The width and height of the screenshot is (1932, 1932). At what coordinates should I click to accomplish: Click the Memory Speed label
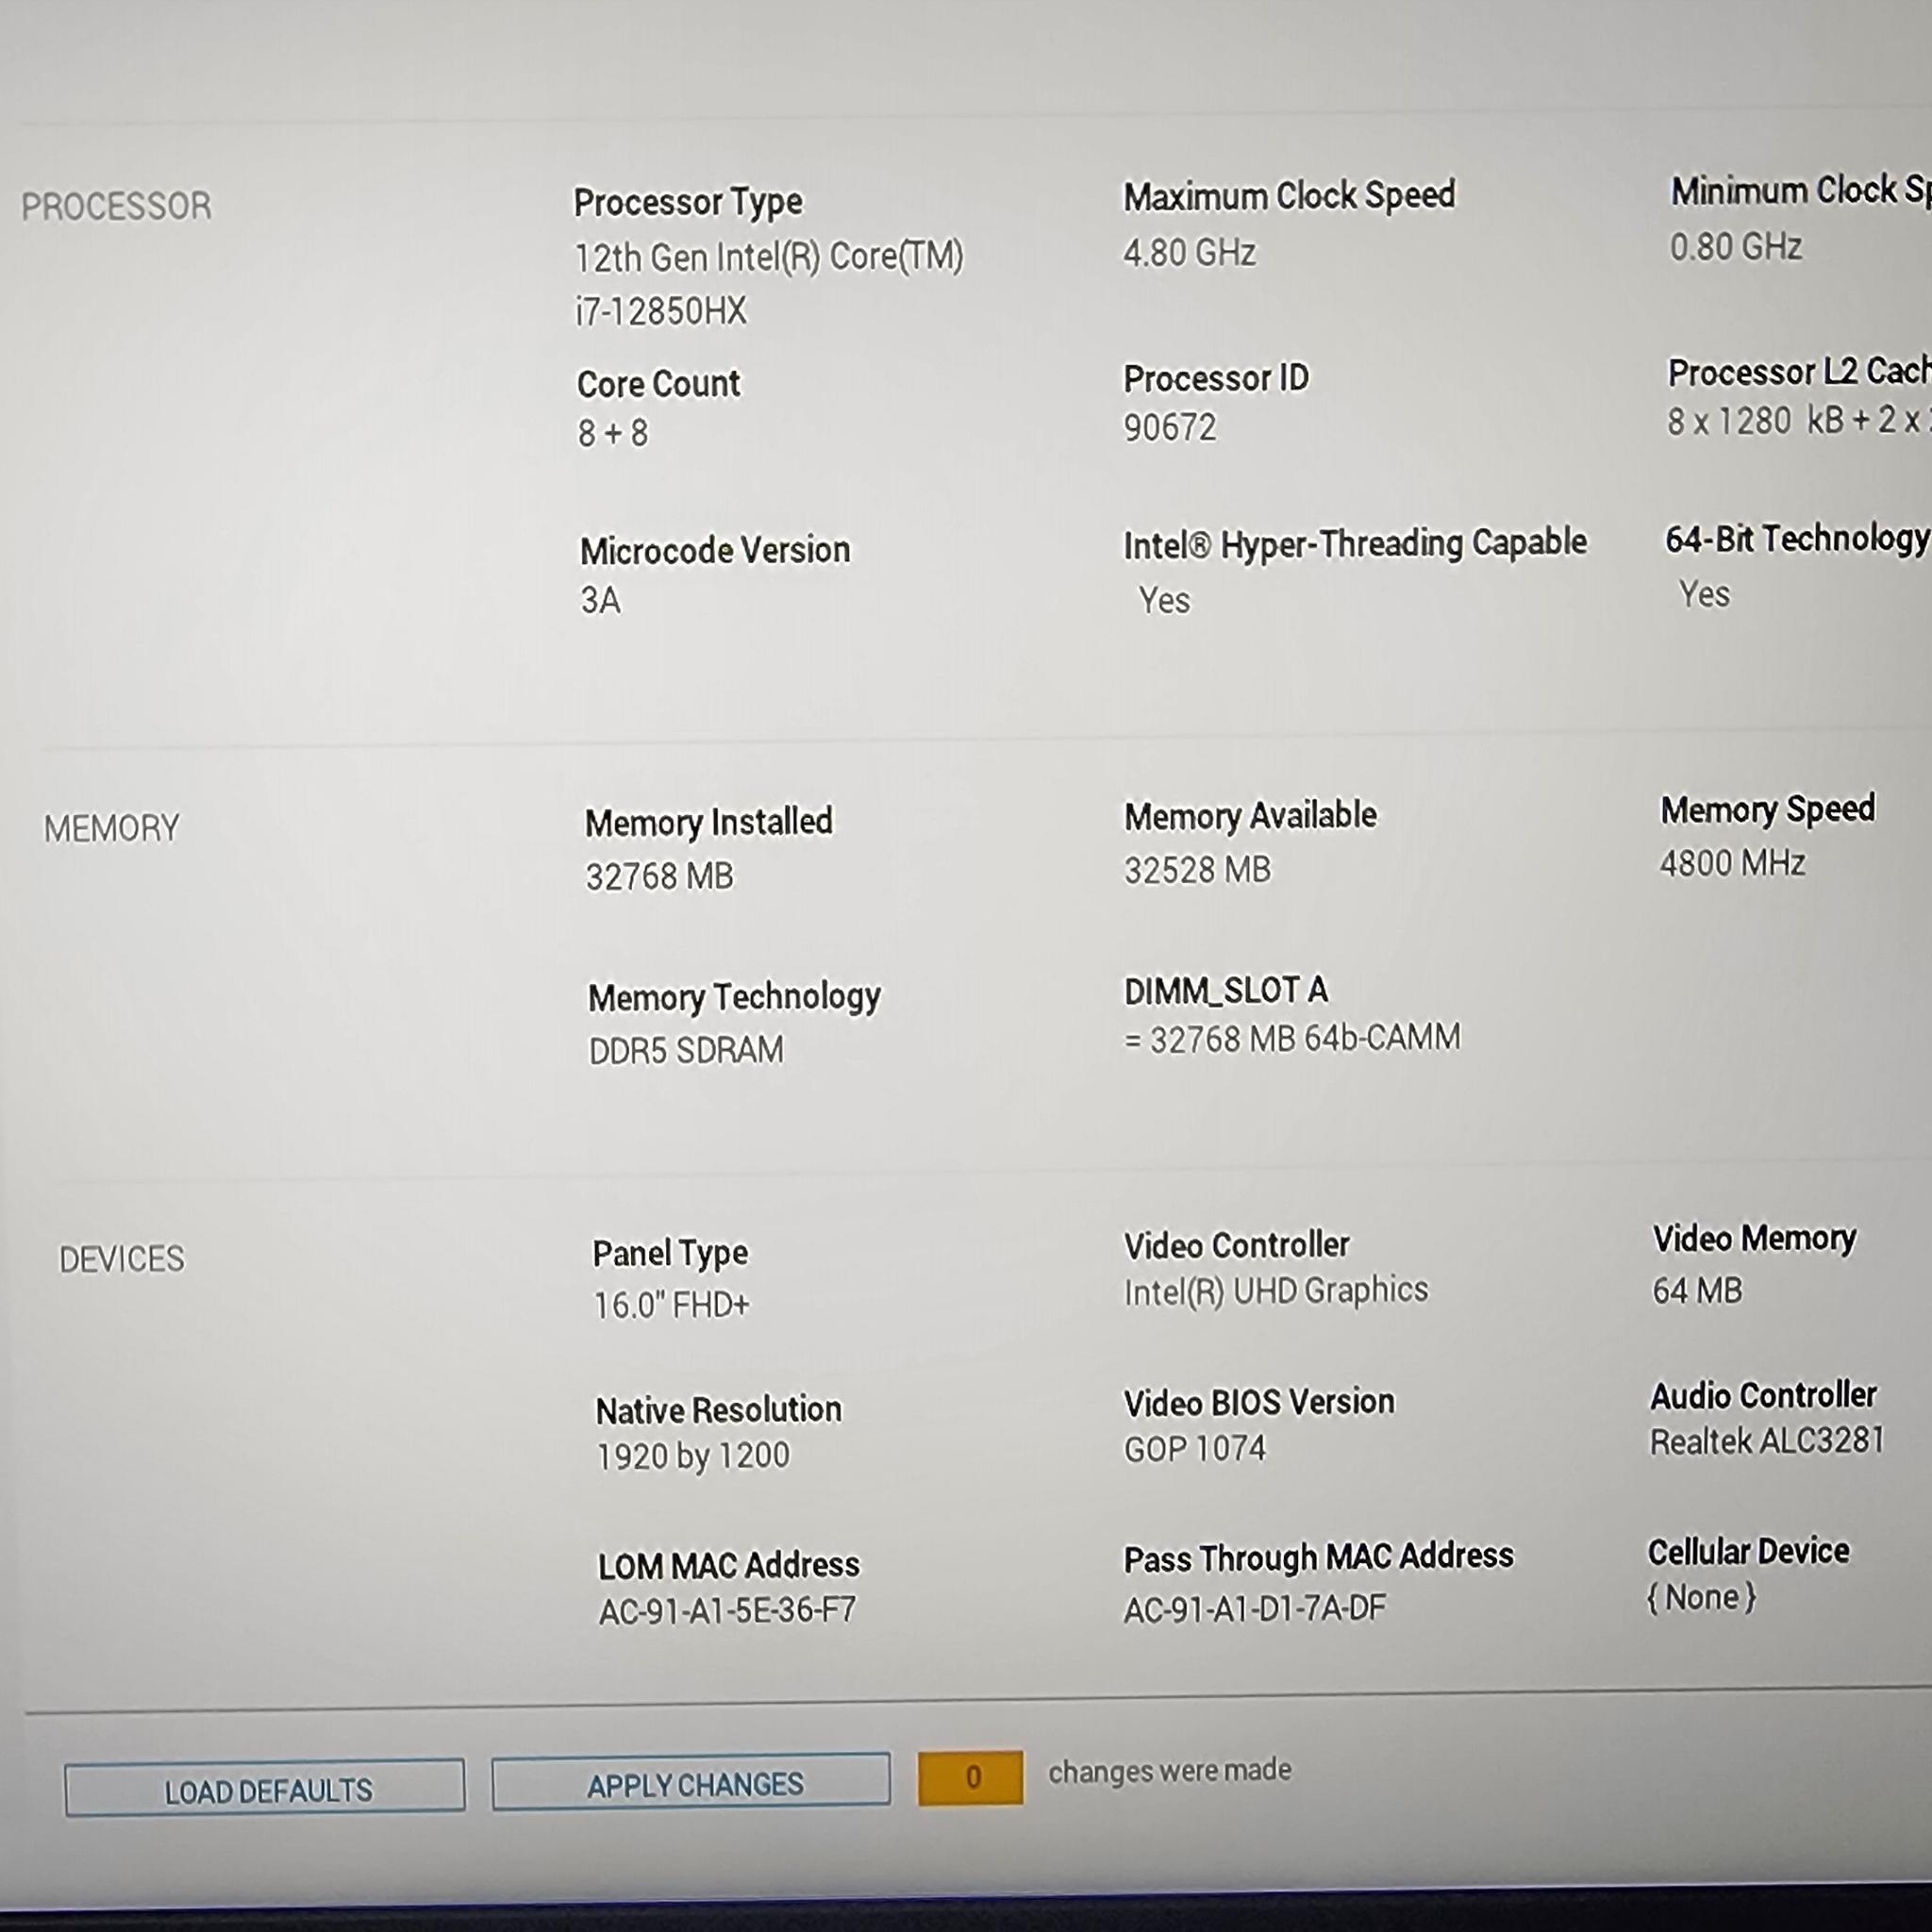pos(1768,809)
